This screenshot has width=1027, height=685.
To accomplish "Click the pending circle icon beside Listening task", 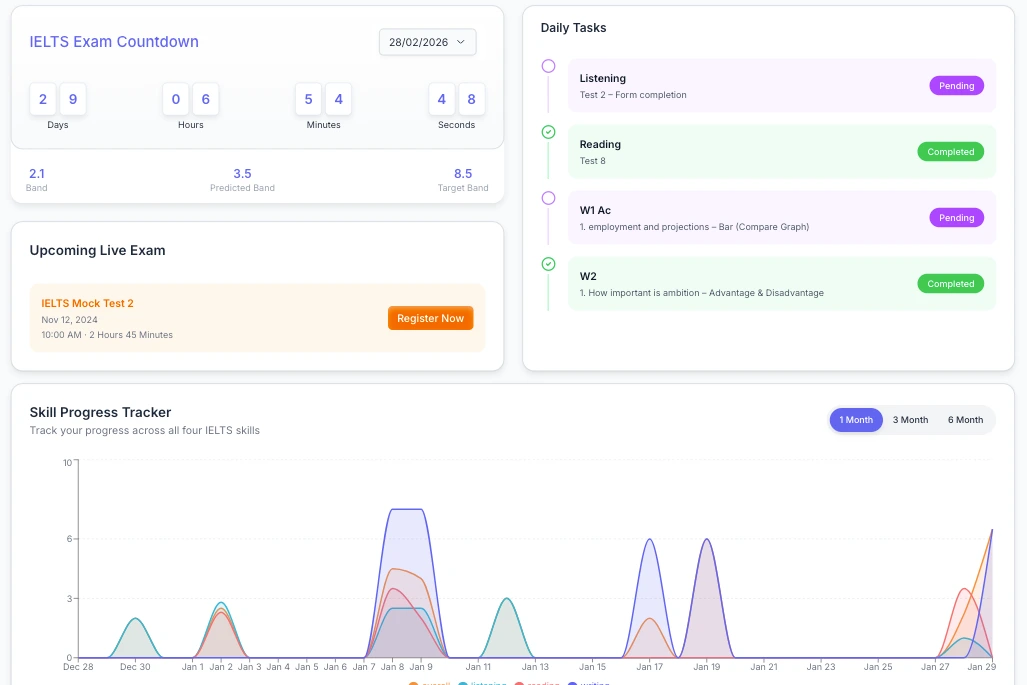I will pyautogui.click(x=547, y=64).
